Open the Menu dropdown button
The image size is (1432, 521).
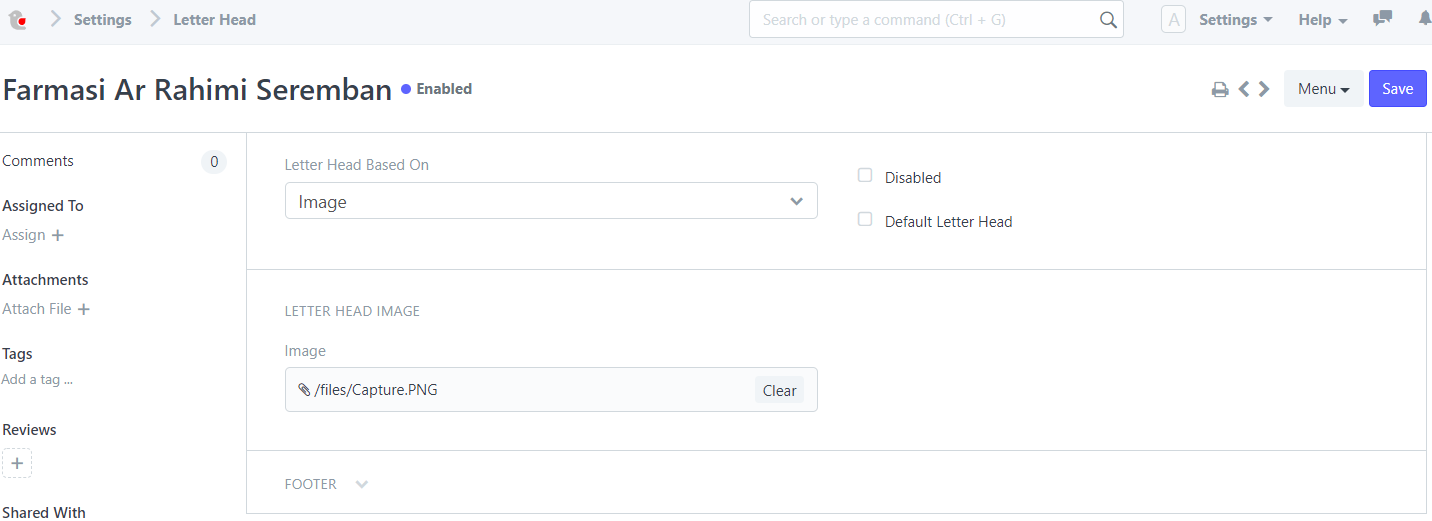(1323, 89)
